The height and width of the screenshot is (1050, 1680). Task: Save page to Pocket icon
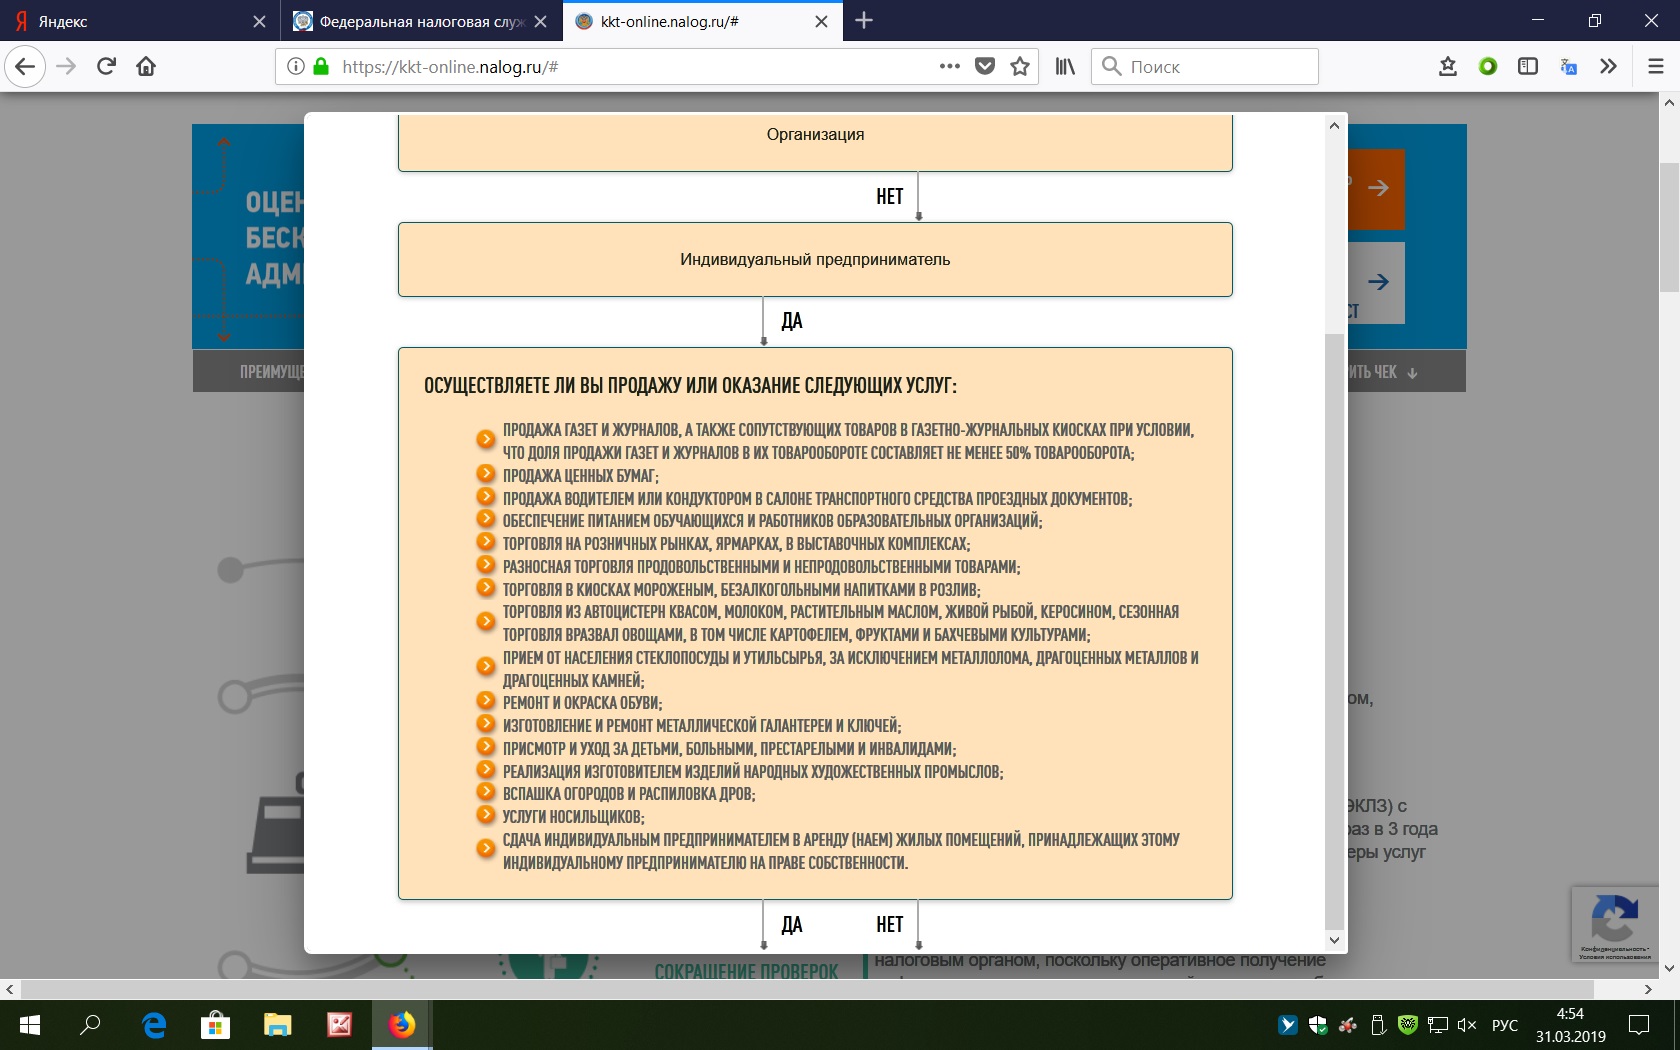(x=985, y=67)
